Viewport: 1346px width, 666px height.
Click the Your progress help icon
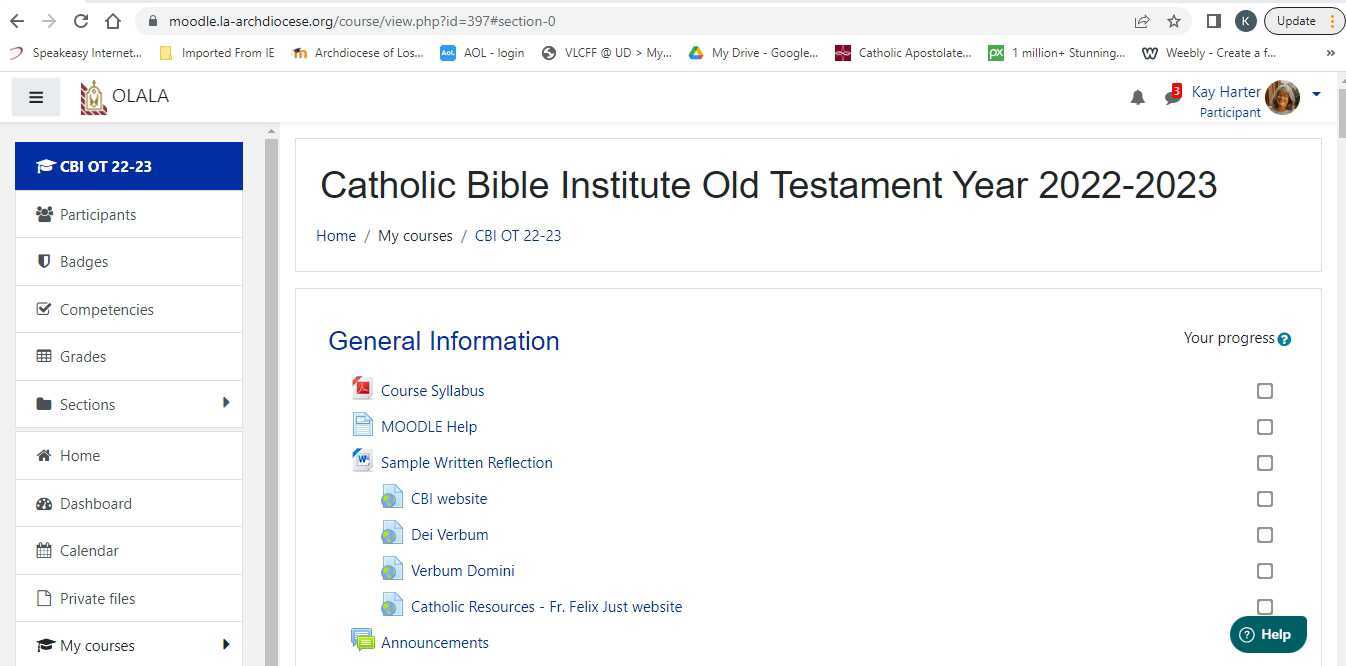point(1284,339)
